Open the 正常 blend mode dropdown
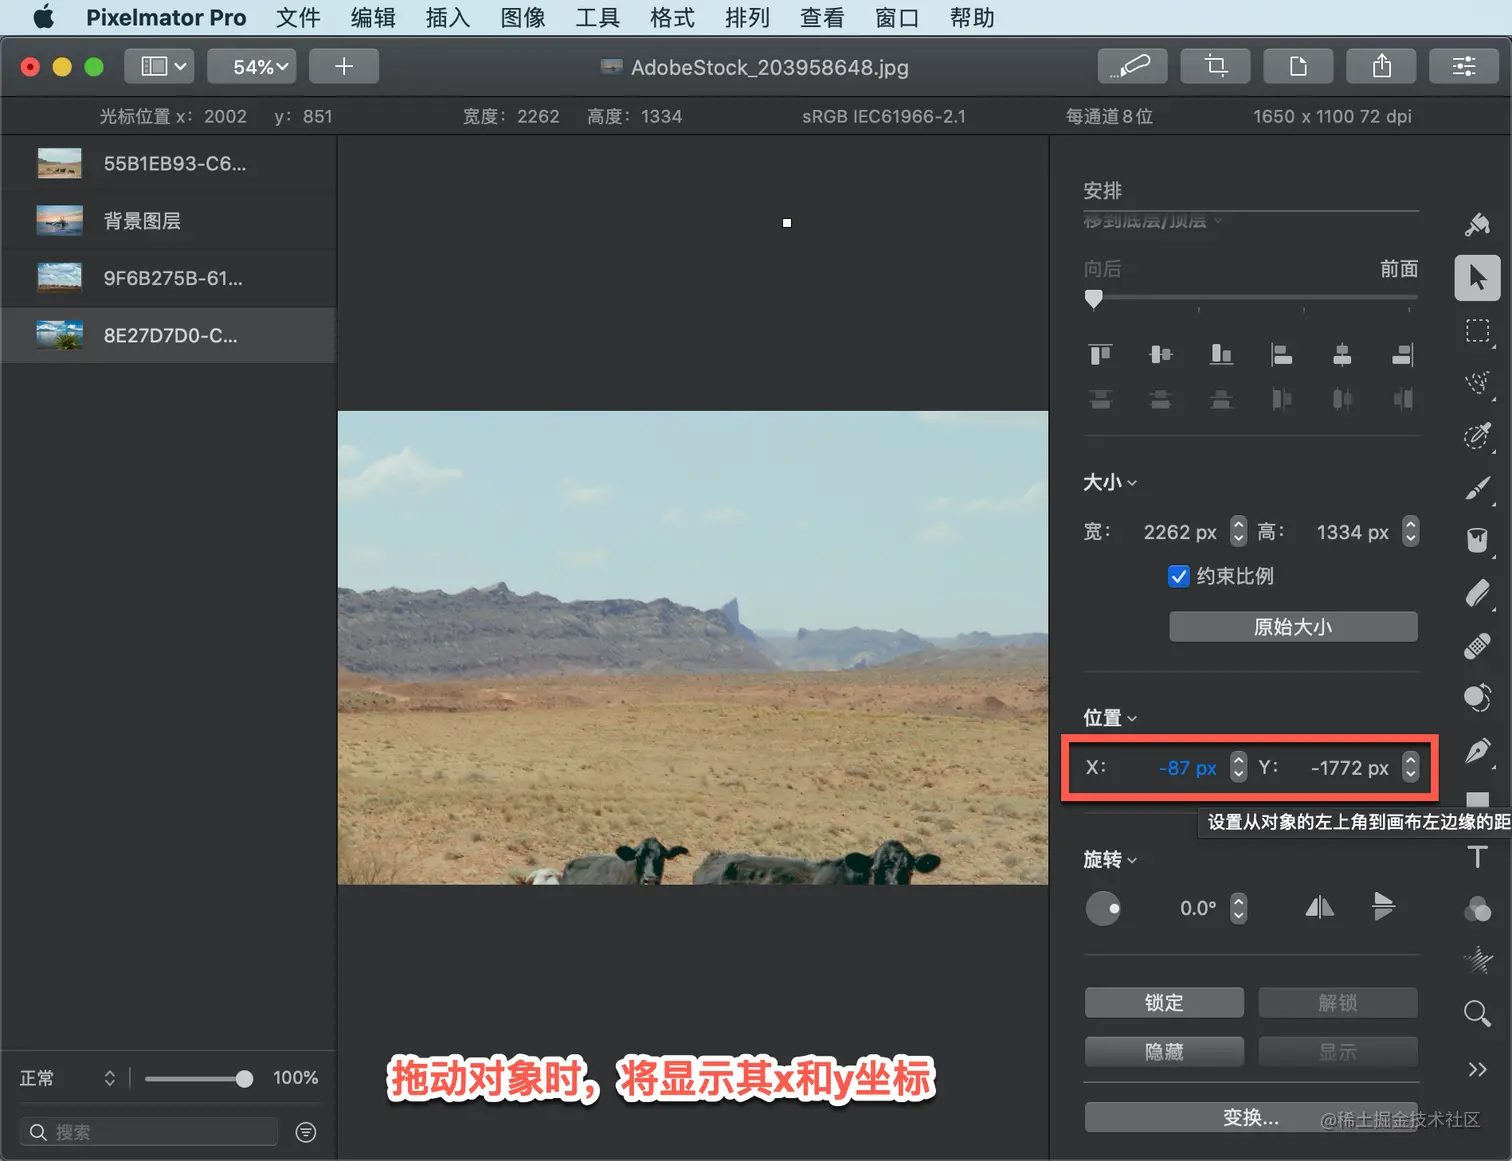This screenshot has width=1512, height=1161. pyautogui.click(x=68, y=1078)
